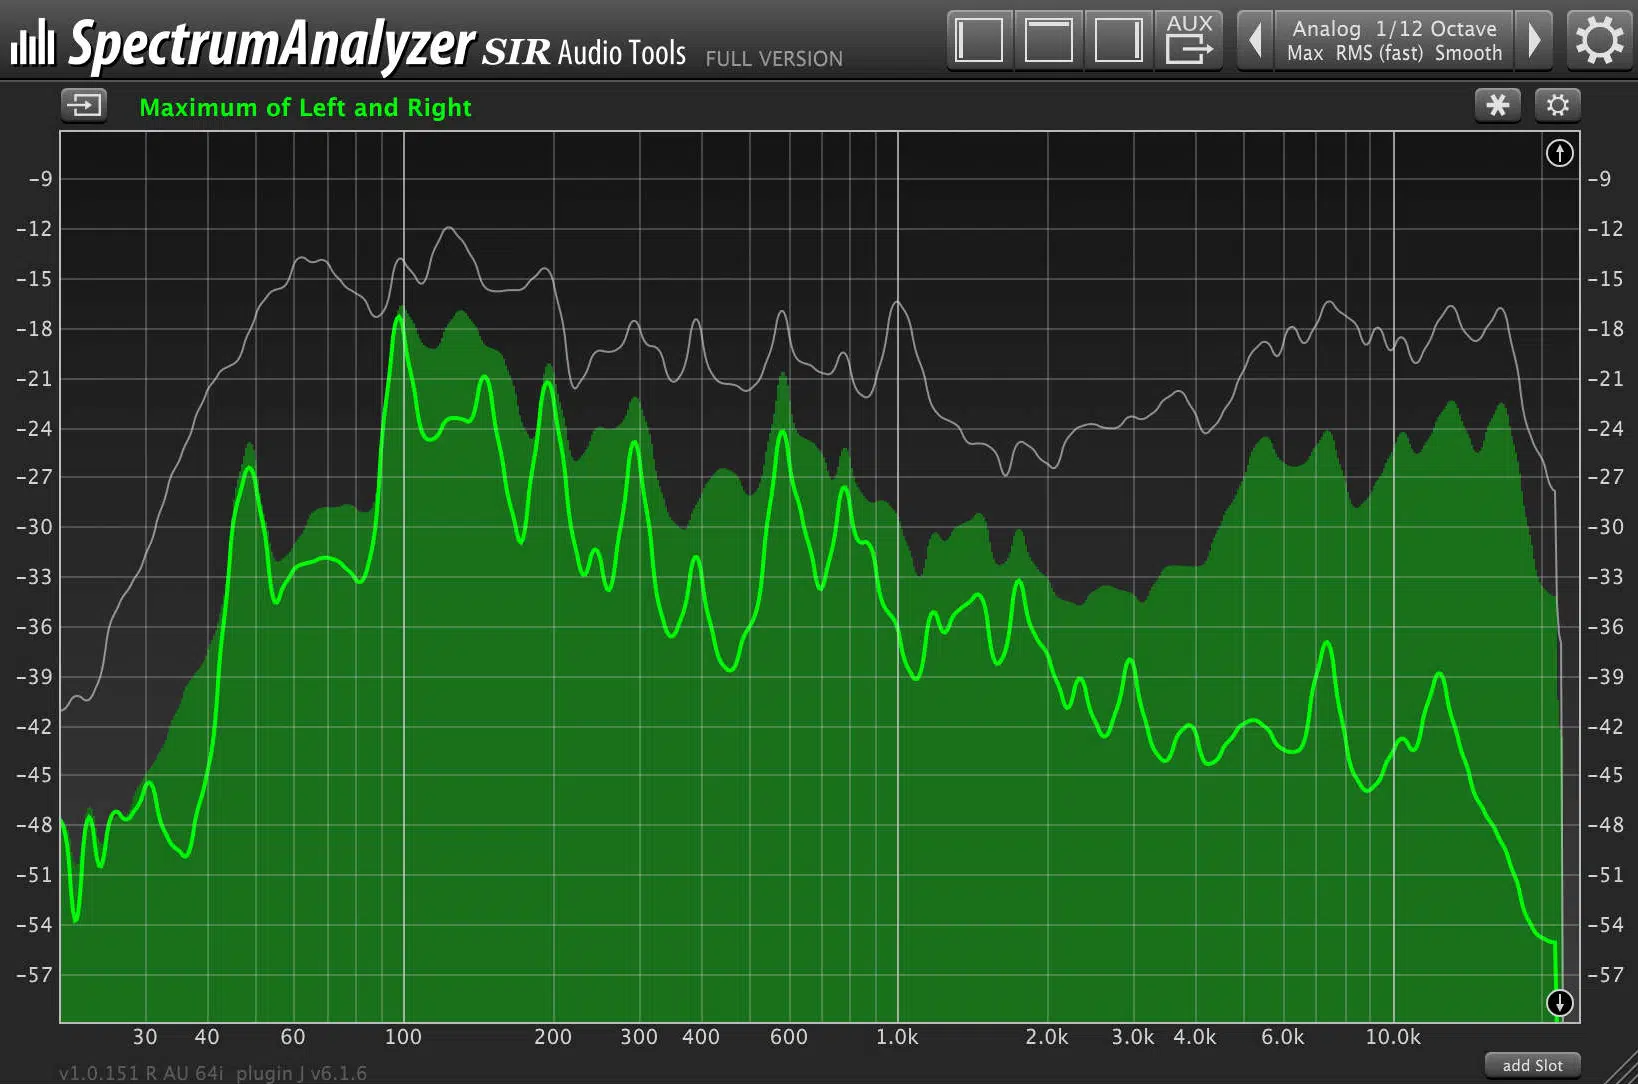Click the FULL VERSION label

point(774,59)
